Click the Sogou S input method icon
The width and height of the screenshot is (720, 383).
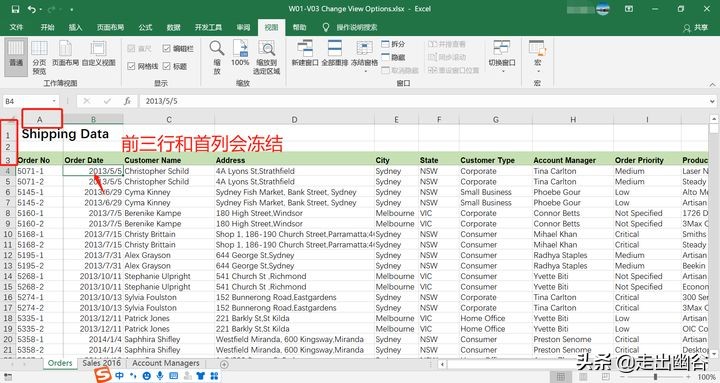(103, 375)
